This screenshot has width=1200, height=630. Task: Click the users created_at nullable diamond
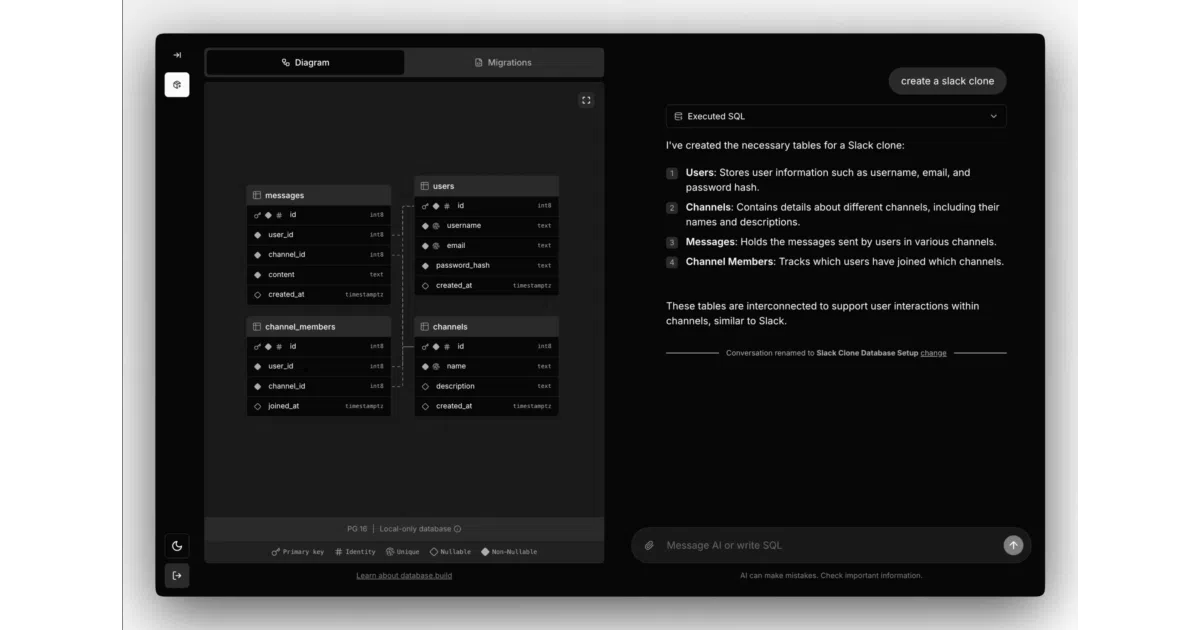(425, 286)
